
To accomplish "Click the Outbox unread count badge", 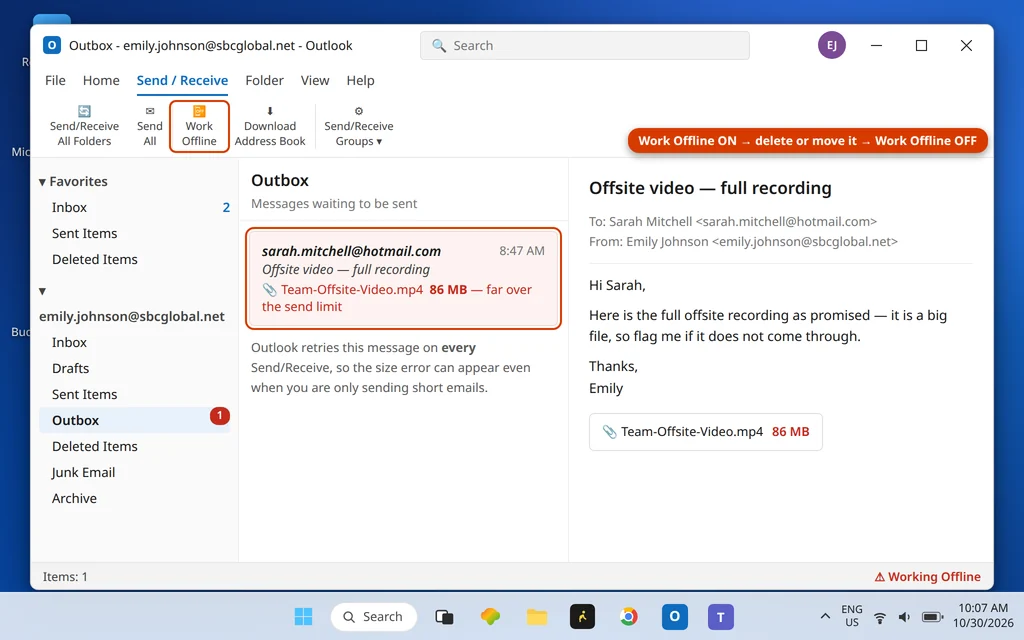I will click(x=219, y=415).
